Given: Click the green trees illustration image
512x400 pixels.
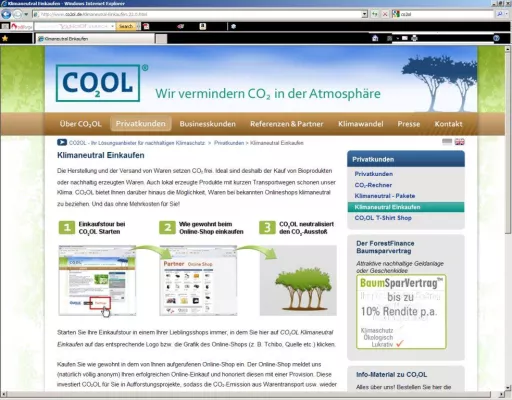Looking at the screenshot, I should coord(298,280).
